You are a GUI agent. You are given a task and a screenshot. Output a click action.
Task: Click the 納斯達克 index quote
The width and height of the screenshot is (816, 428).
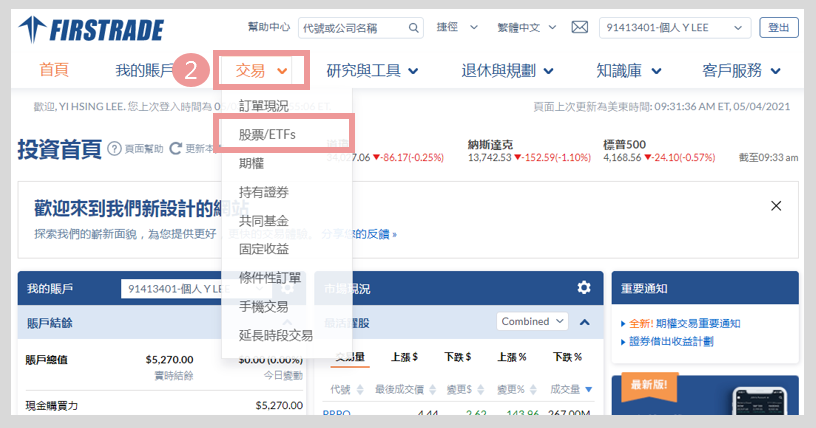pyautogui.click(x=529, y=151)
